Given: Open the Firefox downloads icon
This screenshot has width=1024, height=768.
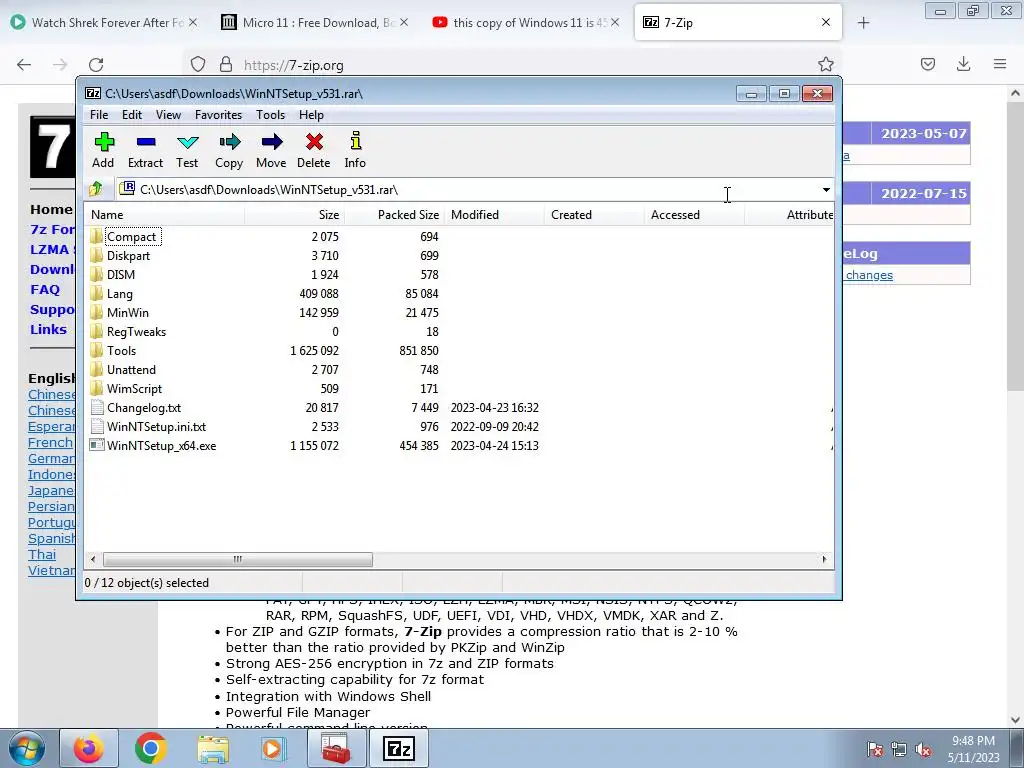Looking at the screenshot, I should click(963, 64).
